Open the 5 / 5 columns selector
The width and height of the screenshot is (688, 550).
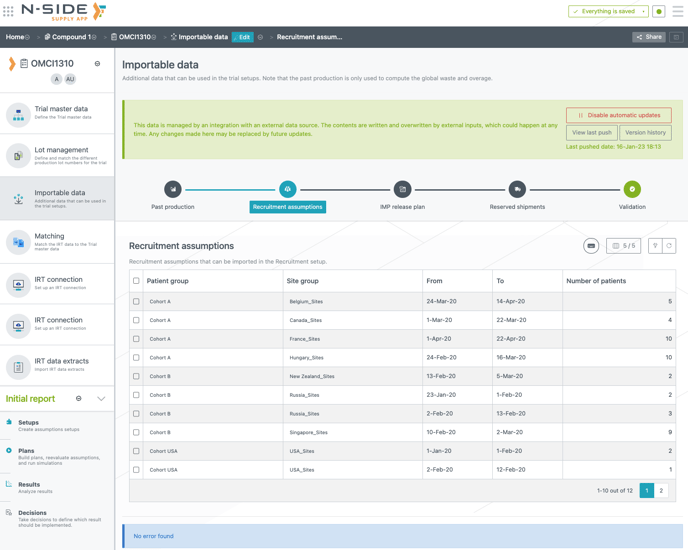(623, 246)
